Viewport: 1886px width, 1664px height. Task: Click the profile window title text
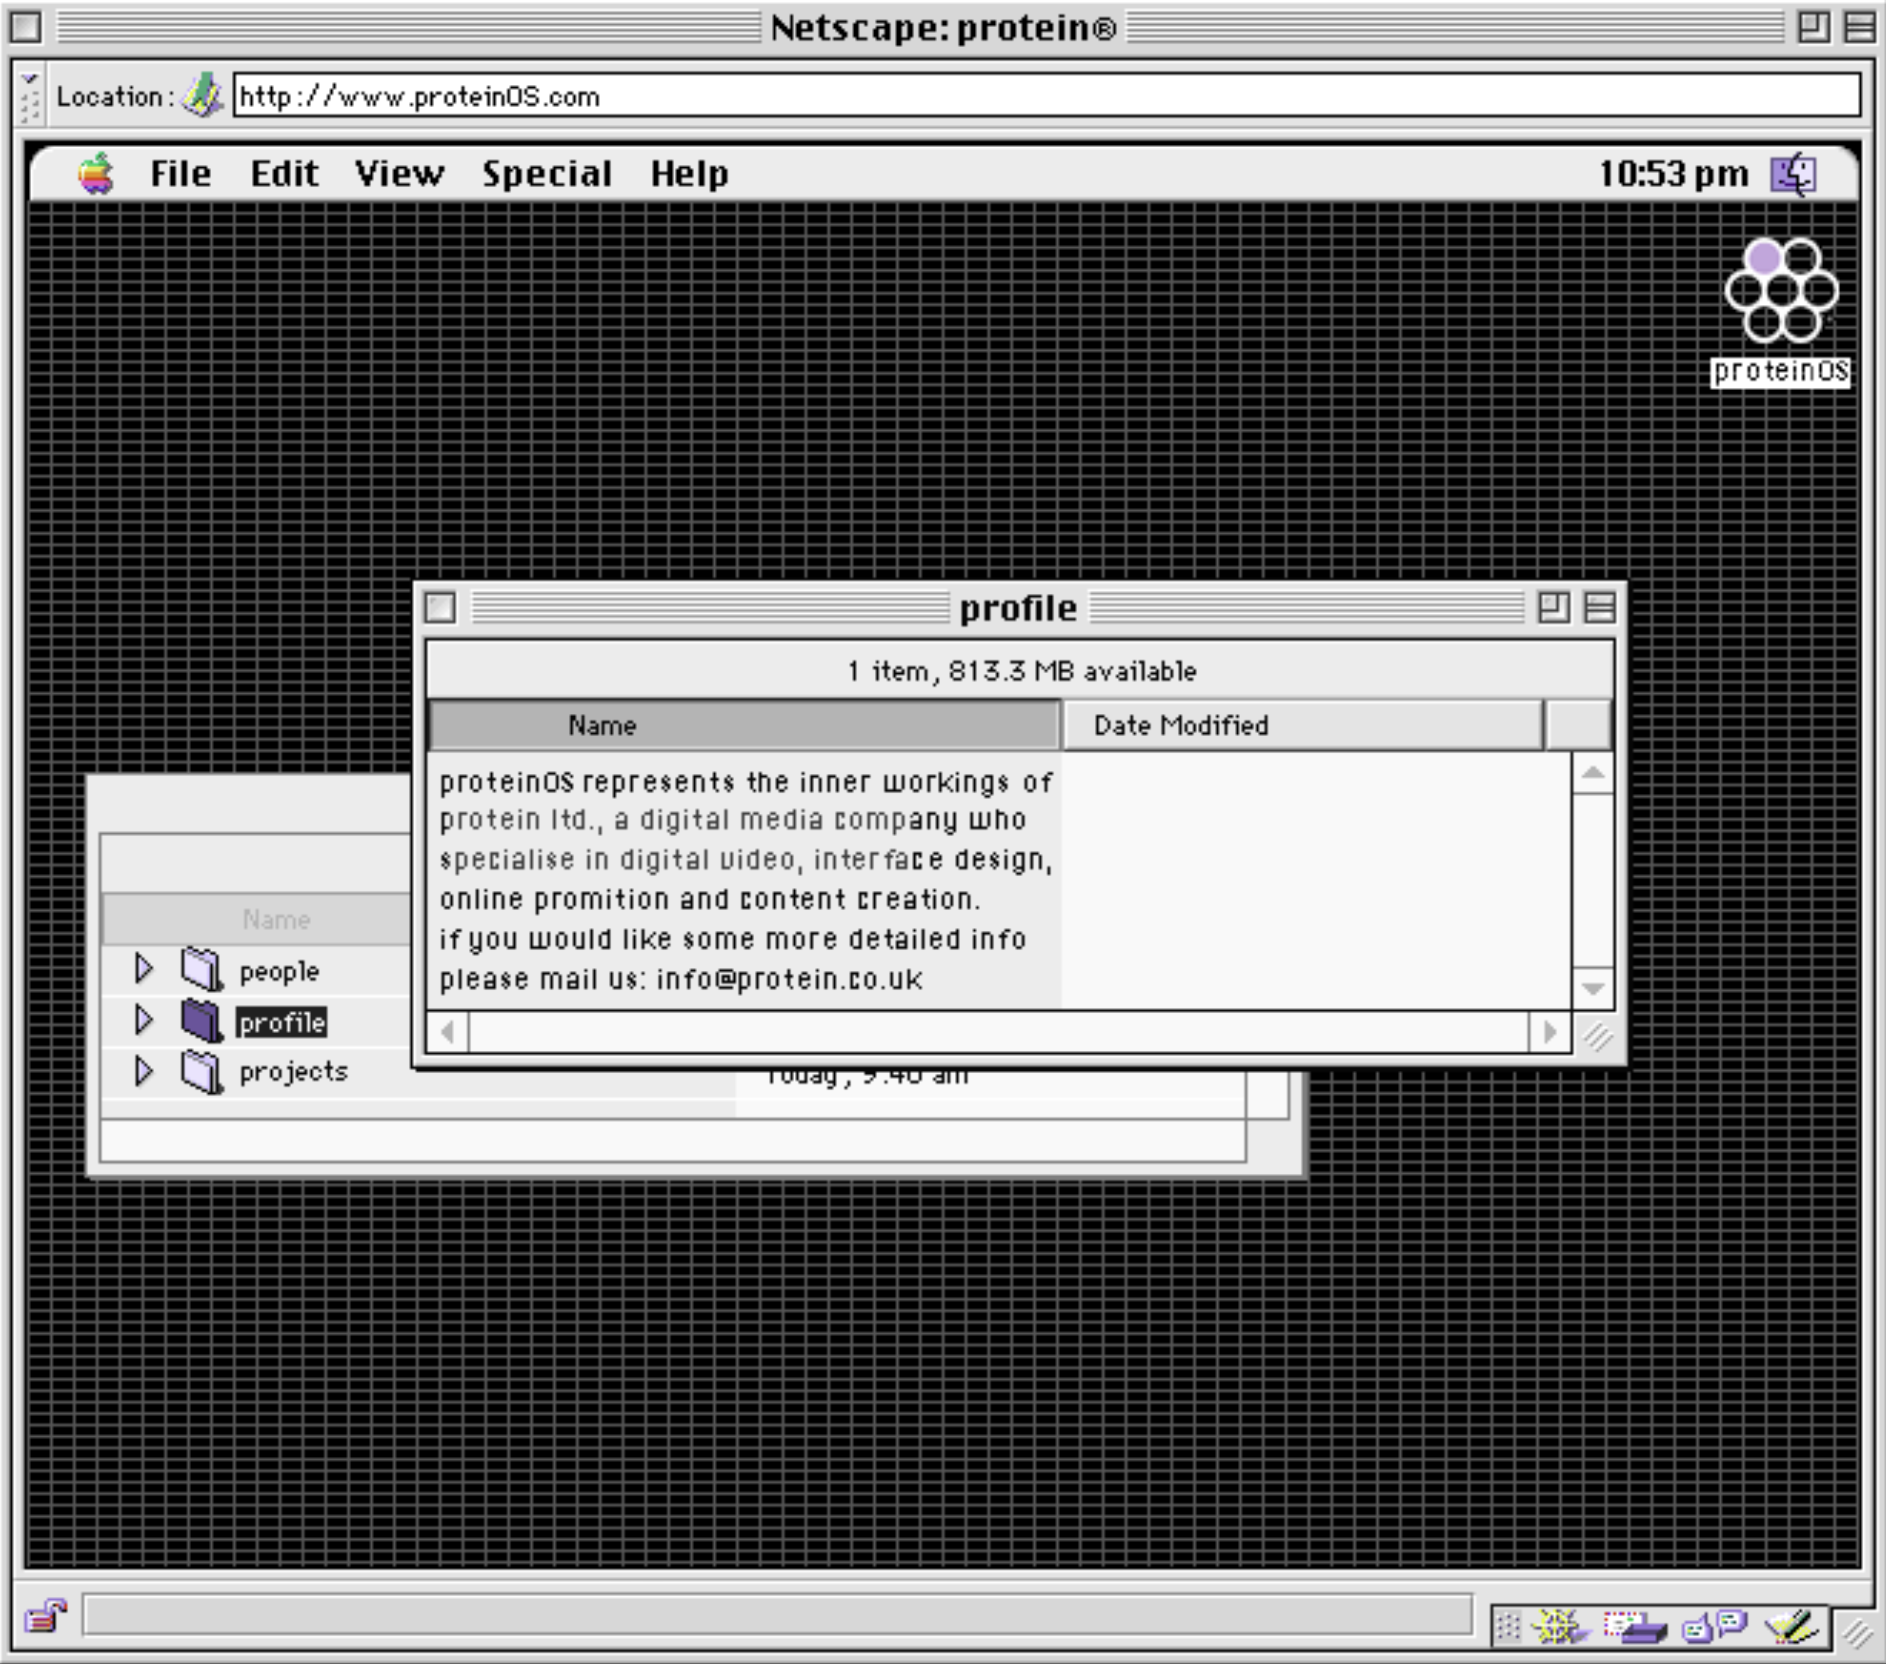[x=1018, y=608]
